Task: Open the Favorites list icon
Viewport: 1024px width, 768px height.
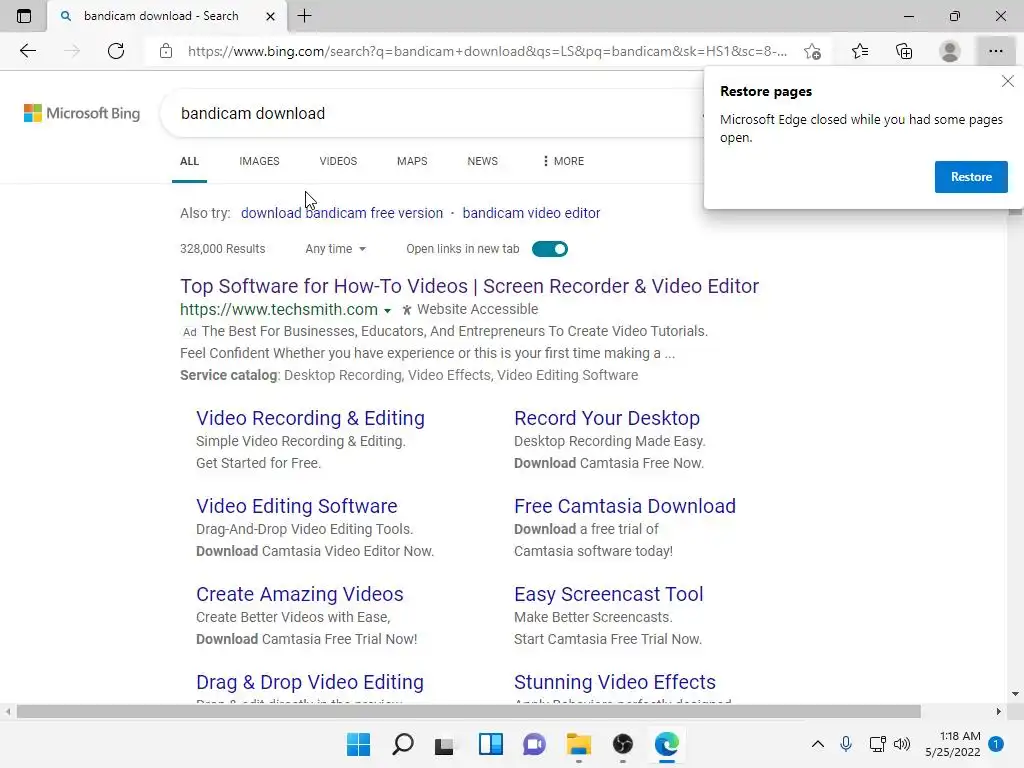Action: click(x=859, y=51)
